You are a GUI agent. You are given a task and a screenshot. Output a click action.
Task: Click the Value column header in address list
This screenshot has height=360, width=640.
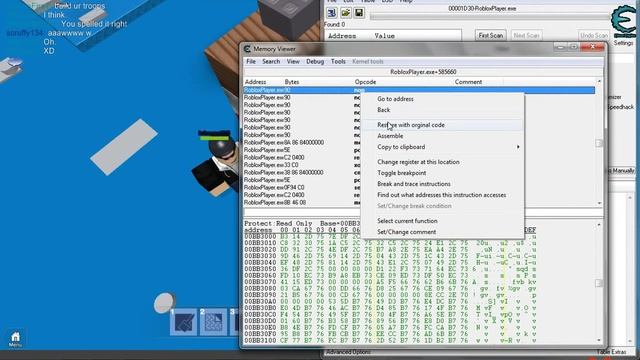tap(384, 36)
